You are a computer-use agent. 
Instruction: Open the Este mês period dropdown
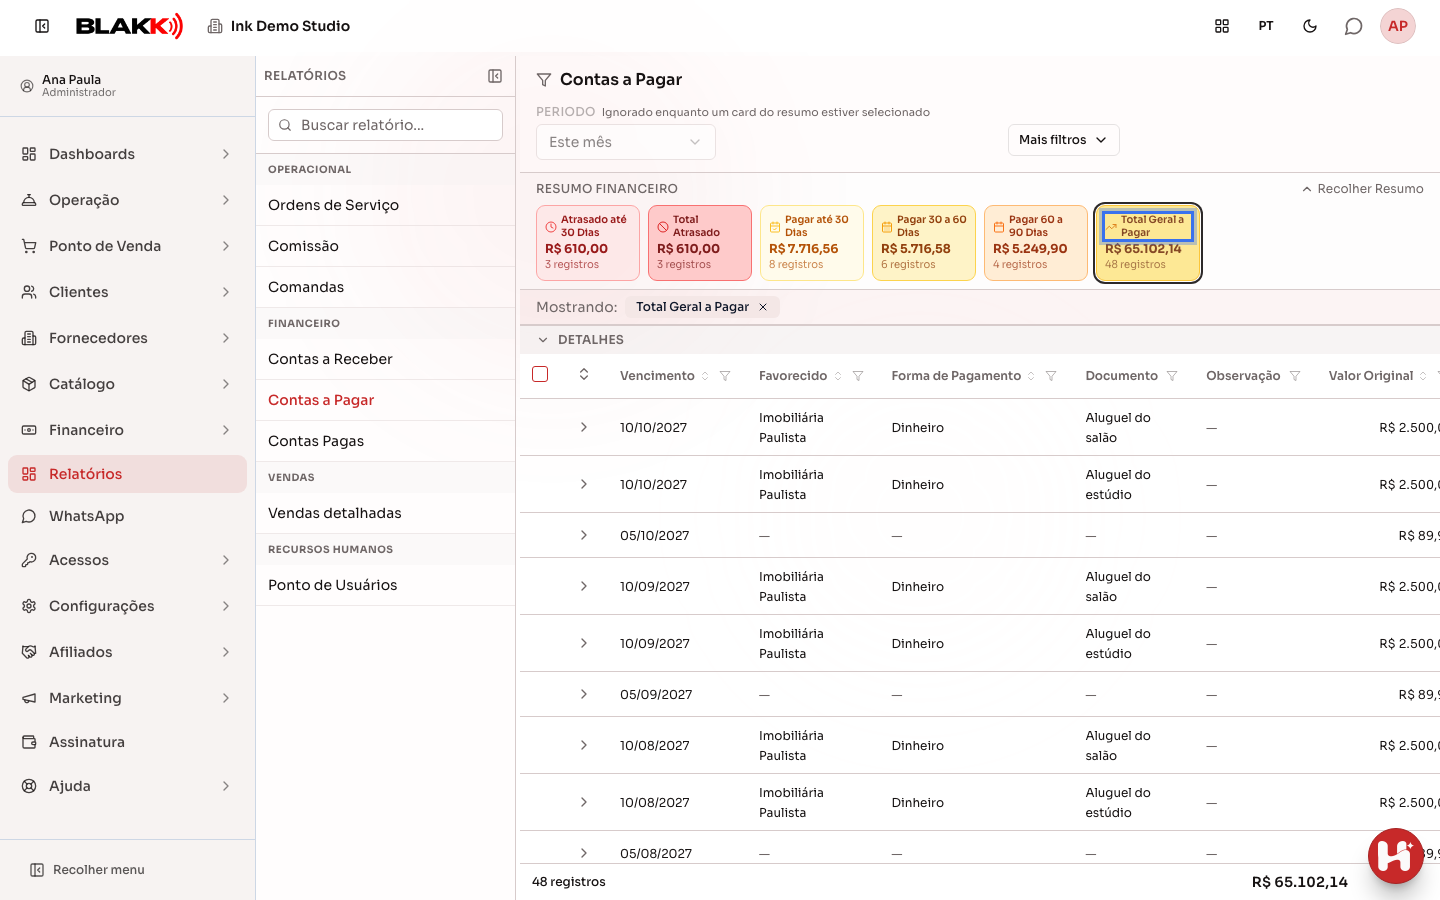[x=626, y=142]
